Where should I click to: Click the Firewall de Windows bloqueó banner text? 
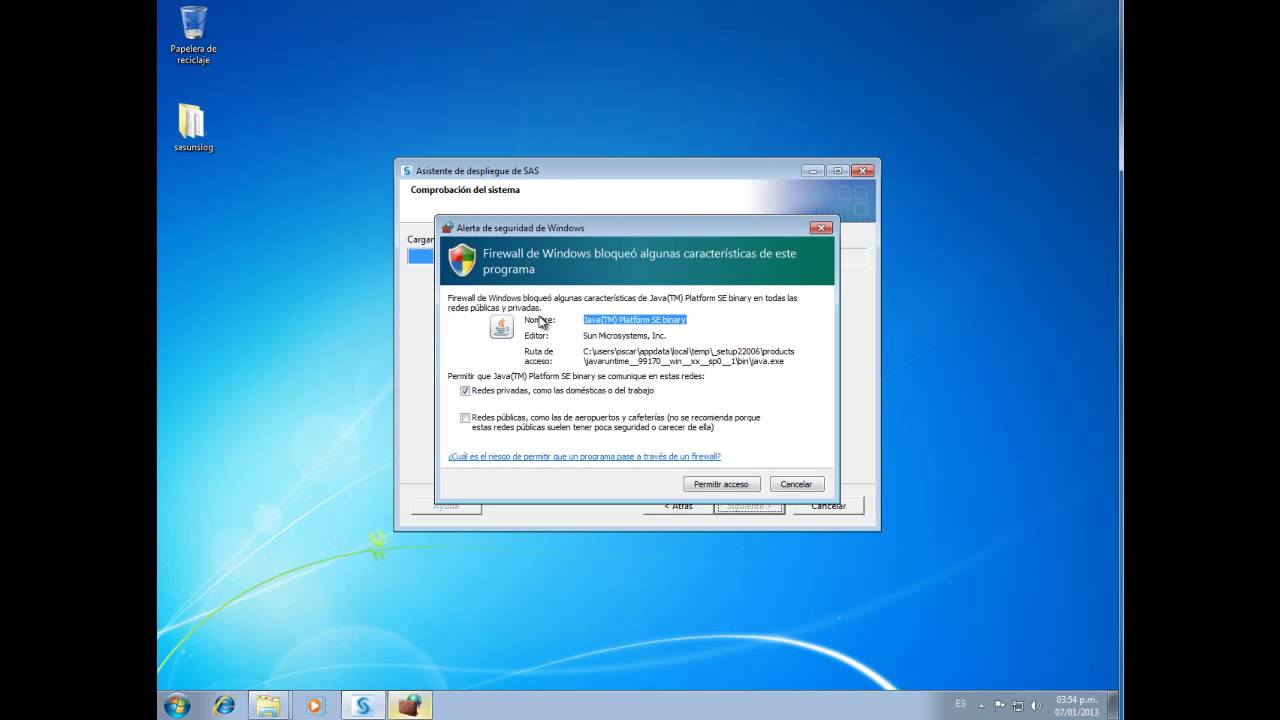click(x=640, y=261)
